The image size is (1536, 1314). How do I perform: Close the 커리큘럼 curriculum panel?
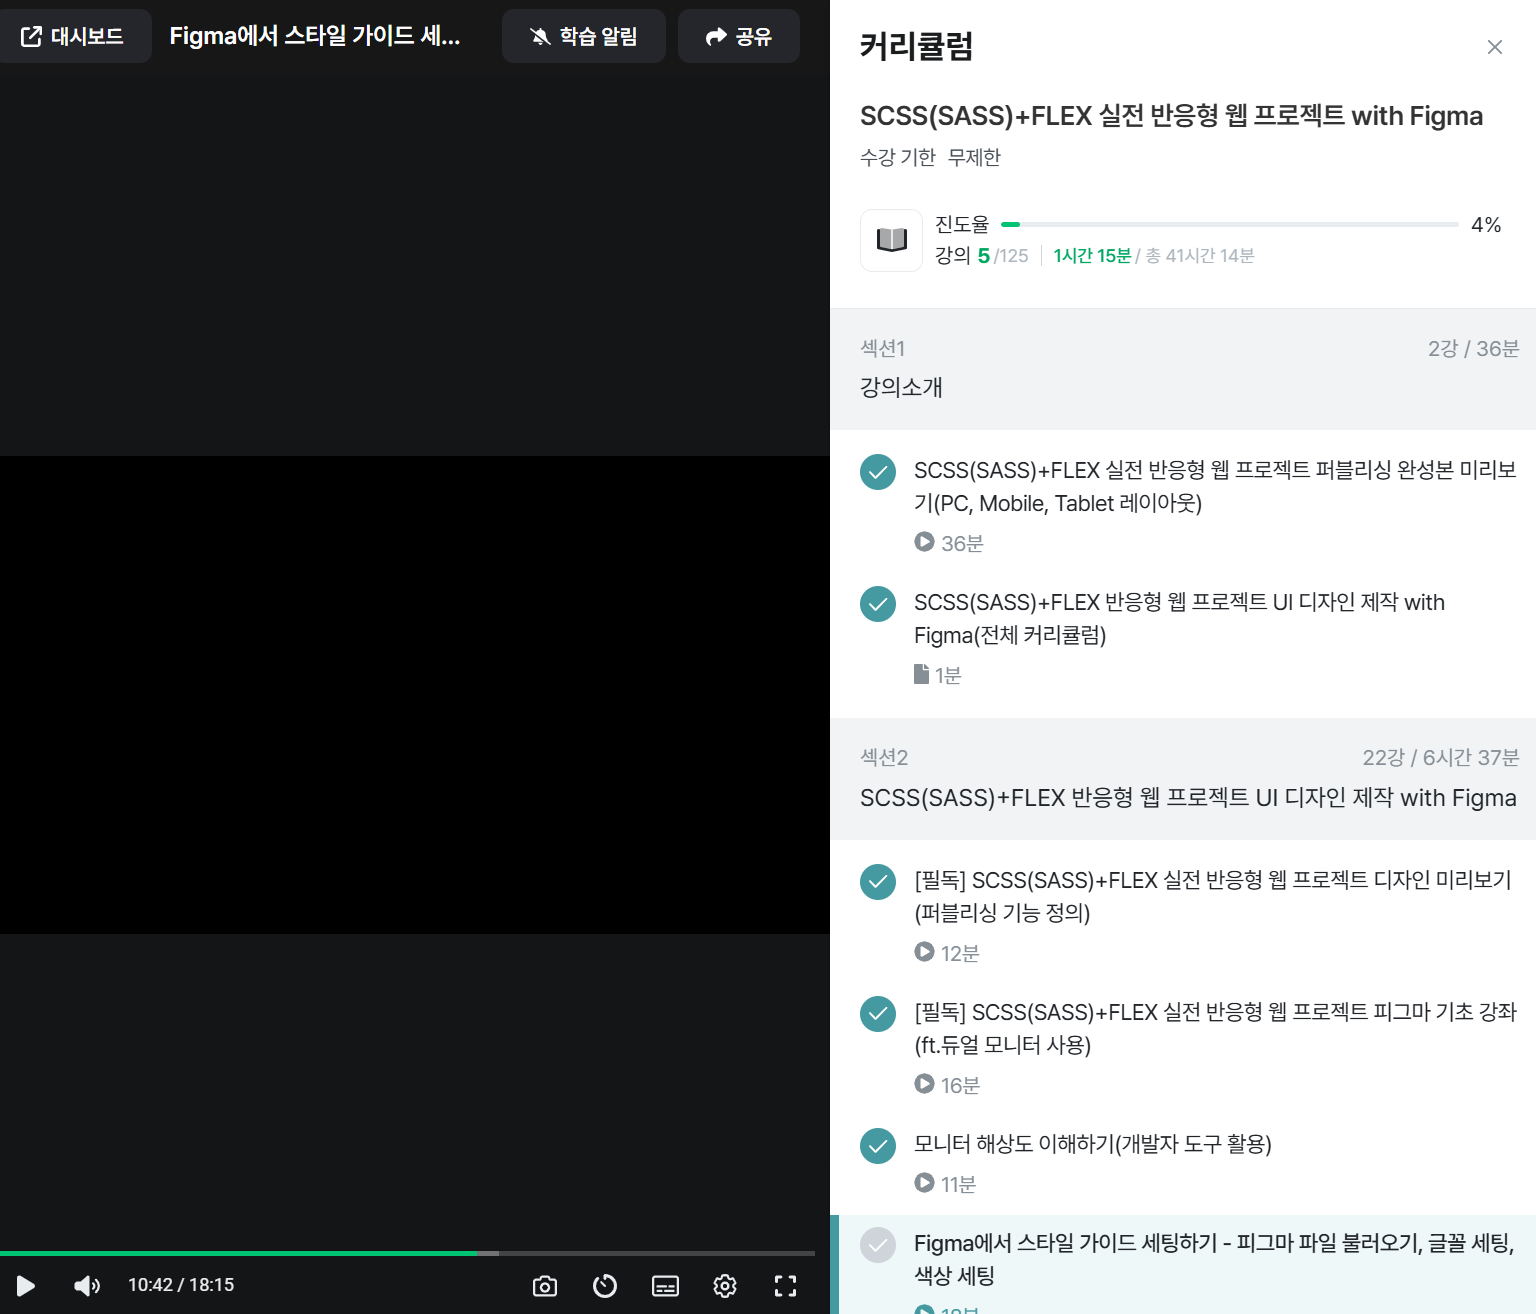tap(1495, 47)
